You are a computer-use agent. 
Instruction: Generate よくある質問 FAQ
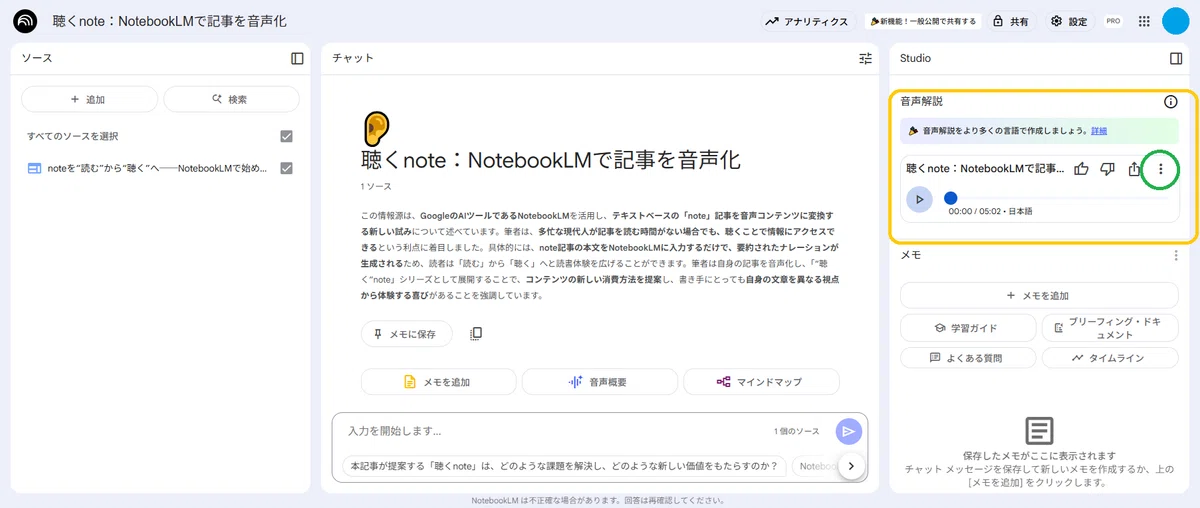pyautogui.click(x=967, y=357)
